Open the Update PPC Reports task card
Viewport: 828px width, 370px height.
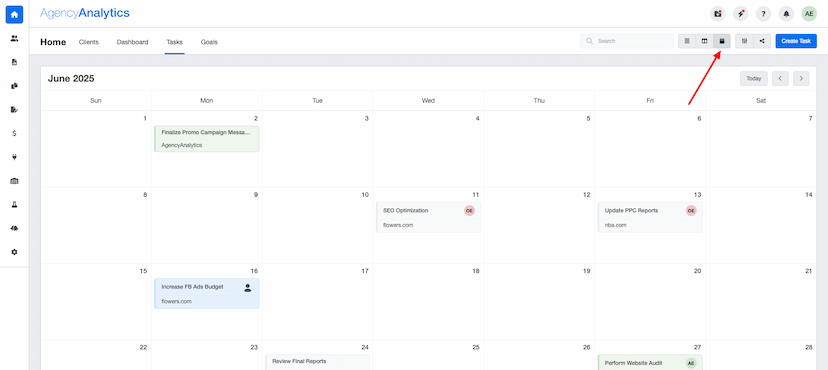click(x=650, y=217)
